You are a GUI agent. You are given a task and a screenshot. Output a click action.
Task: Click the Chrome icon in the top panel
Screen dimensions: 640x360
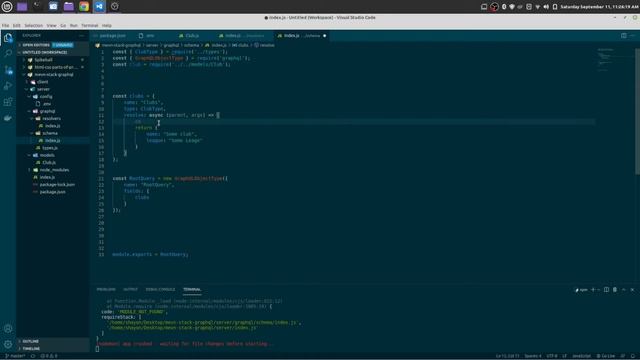pos(84,7)
